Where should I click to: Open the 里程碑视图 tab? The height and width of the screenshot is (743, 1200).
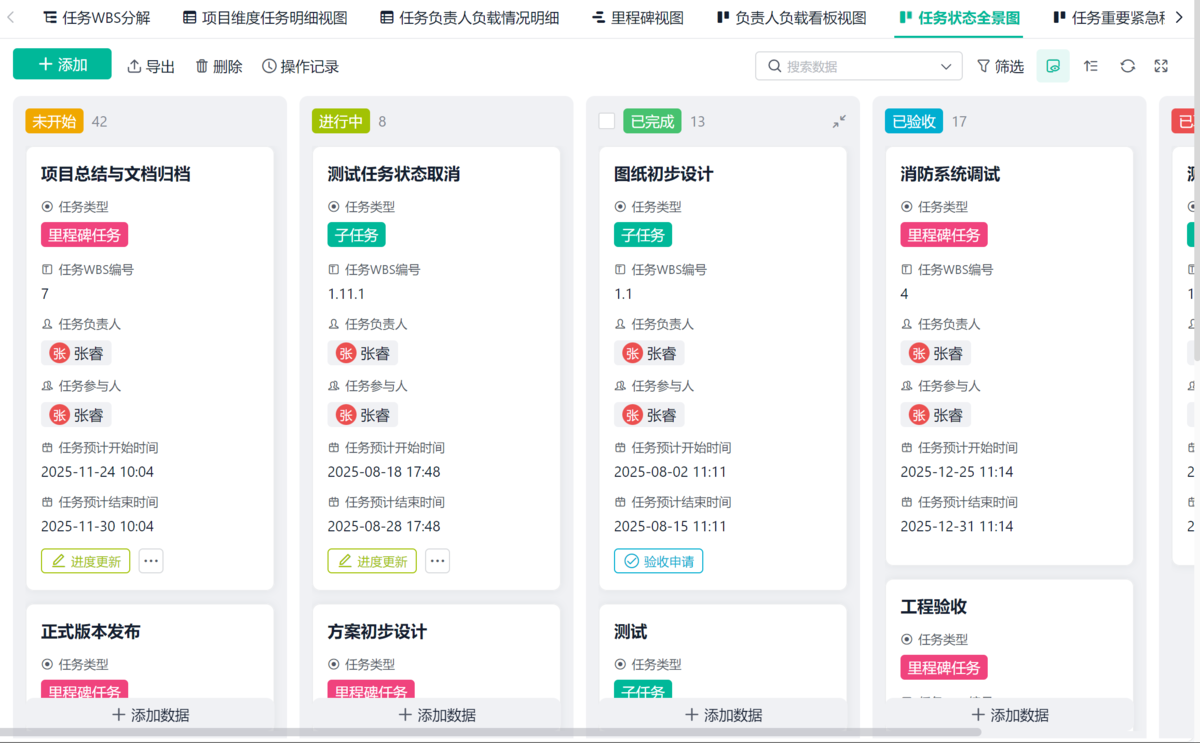(638, 17)
